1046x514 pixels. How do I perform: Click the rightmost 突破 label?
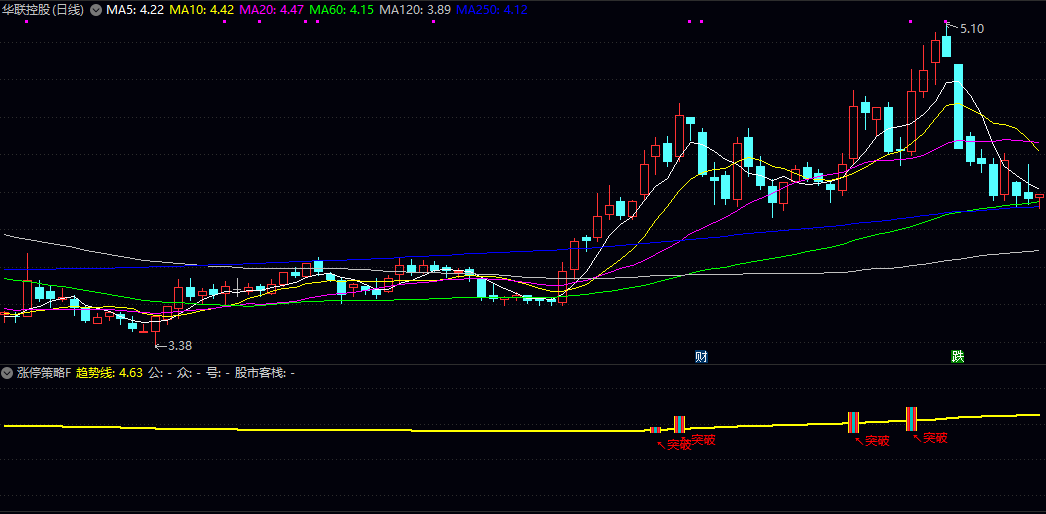935,438
